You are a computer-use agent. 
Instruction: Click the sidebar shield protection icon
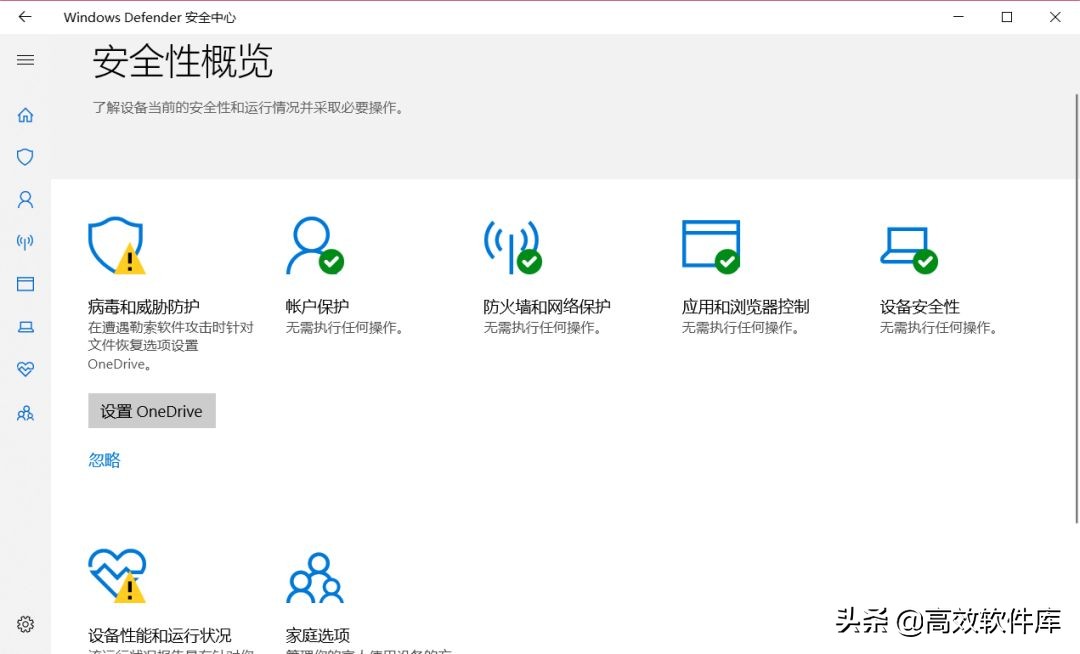pyautogui.click(x=26, y=157)
